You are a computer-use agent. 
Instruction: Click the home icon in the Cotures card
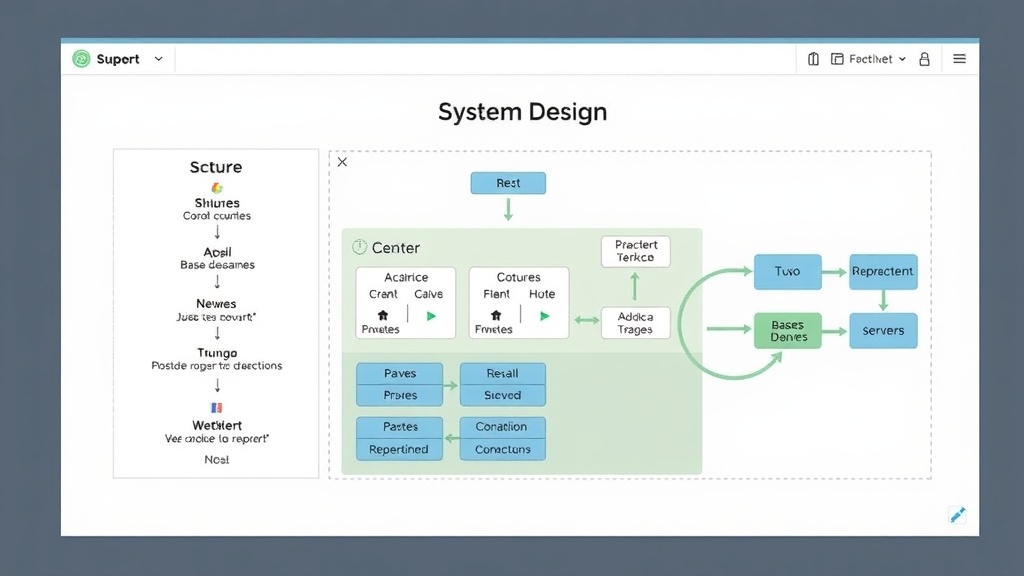[x=495, y=315]
